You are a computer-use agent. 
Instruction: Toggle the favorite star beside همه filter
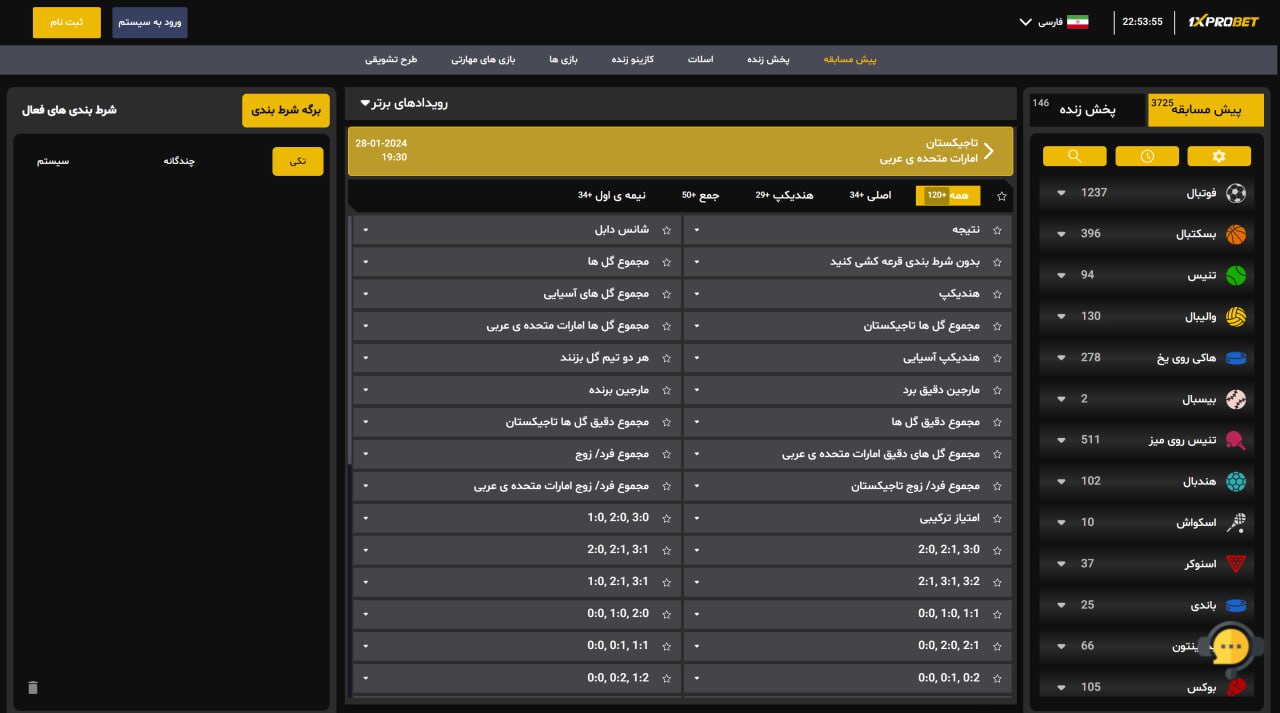pyautogui.click(x=1002, y=196)
